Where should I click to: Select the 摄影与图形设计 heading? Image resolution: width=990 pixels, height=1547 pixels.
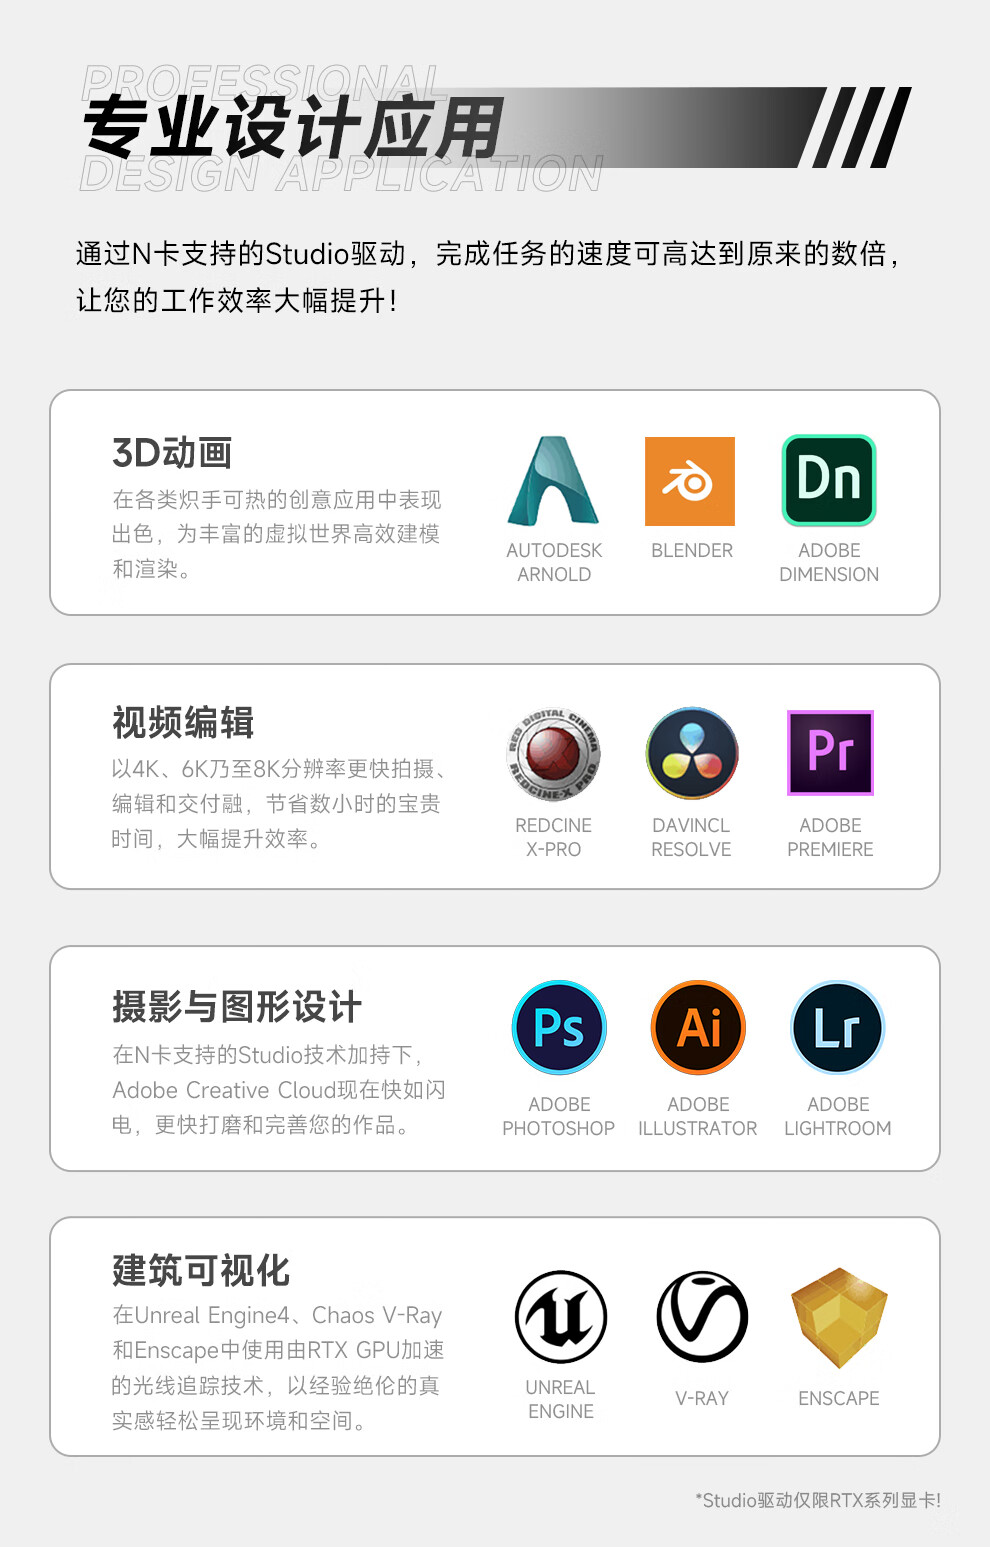pyautogui.click(x=237, y=1006)
